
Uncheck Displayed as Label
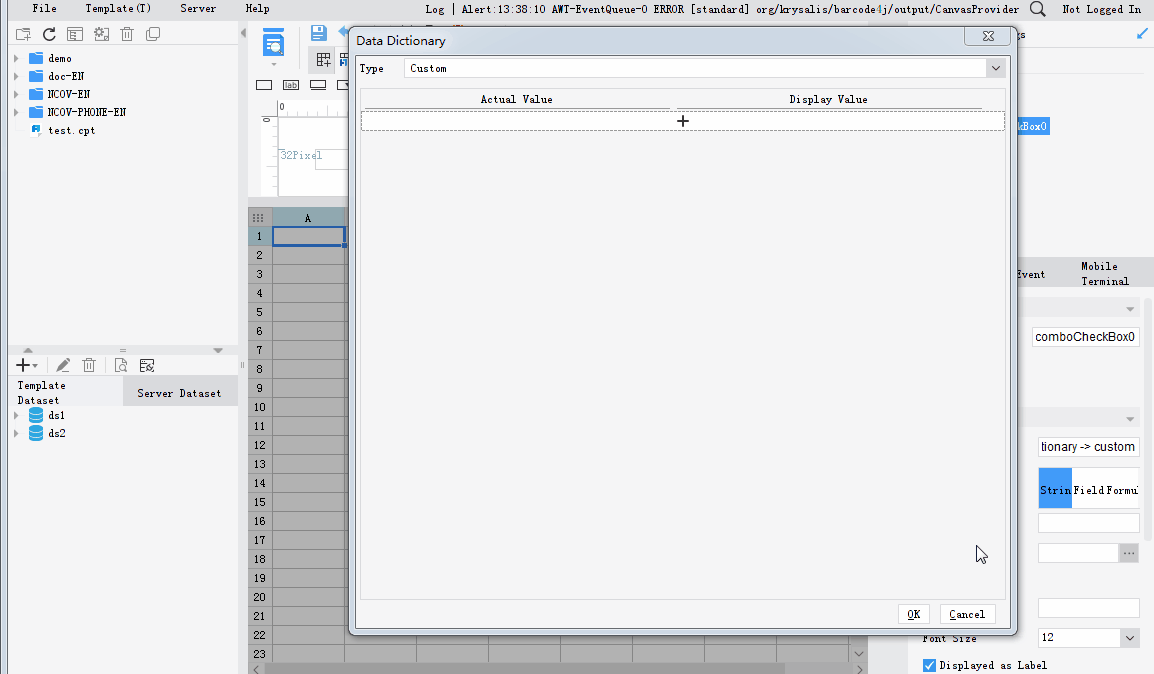(x=929, y=664)
